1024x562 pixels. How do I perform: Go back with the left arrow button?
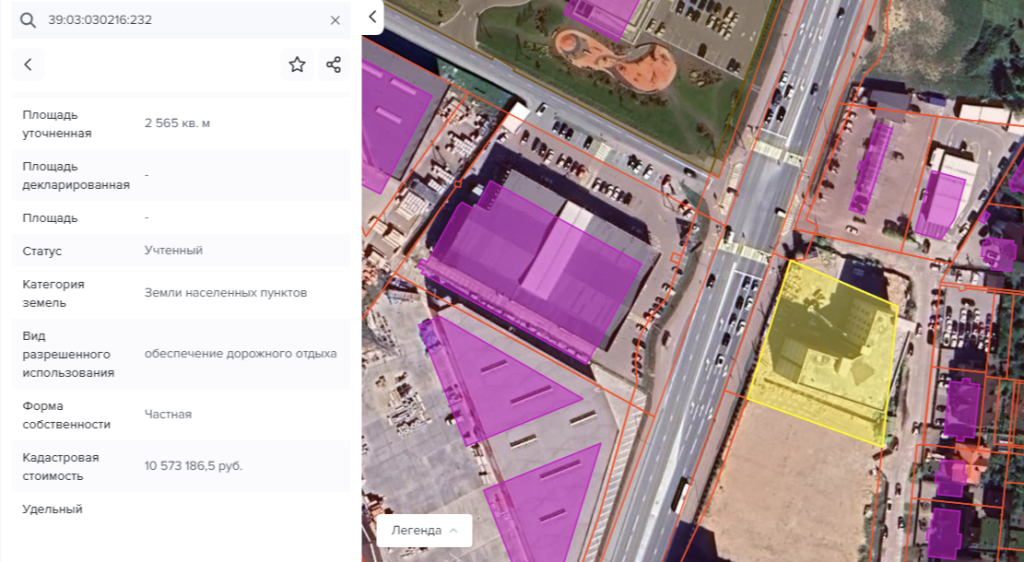tap(28, 64)
